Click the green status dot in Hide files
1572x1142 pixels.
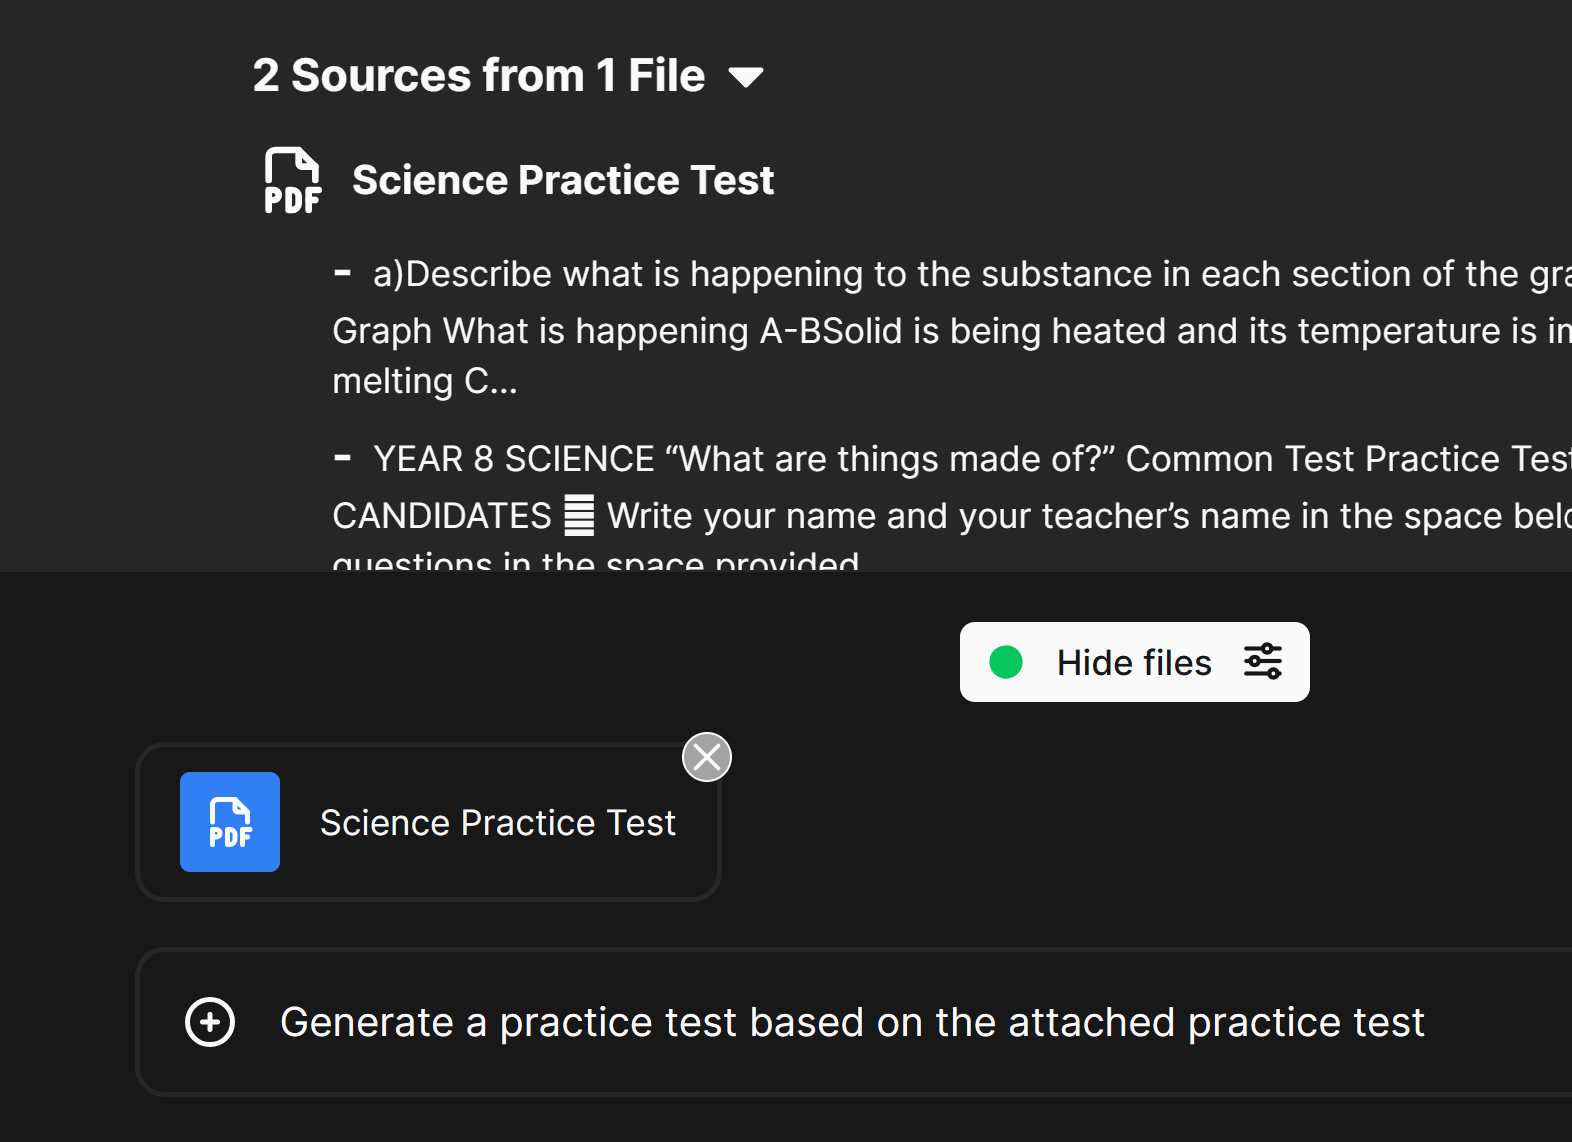[x=1006, y=661]
